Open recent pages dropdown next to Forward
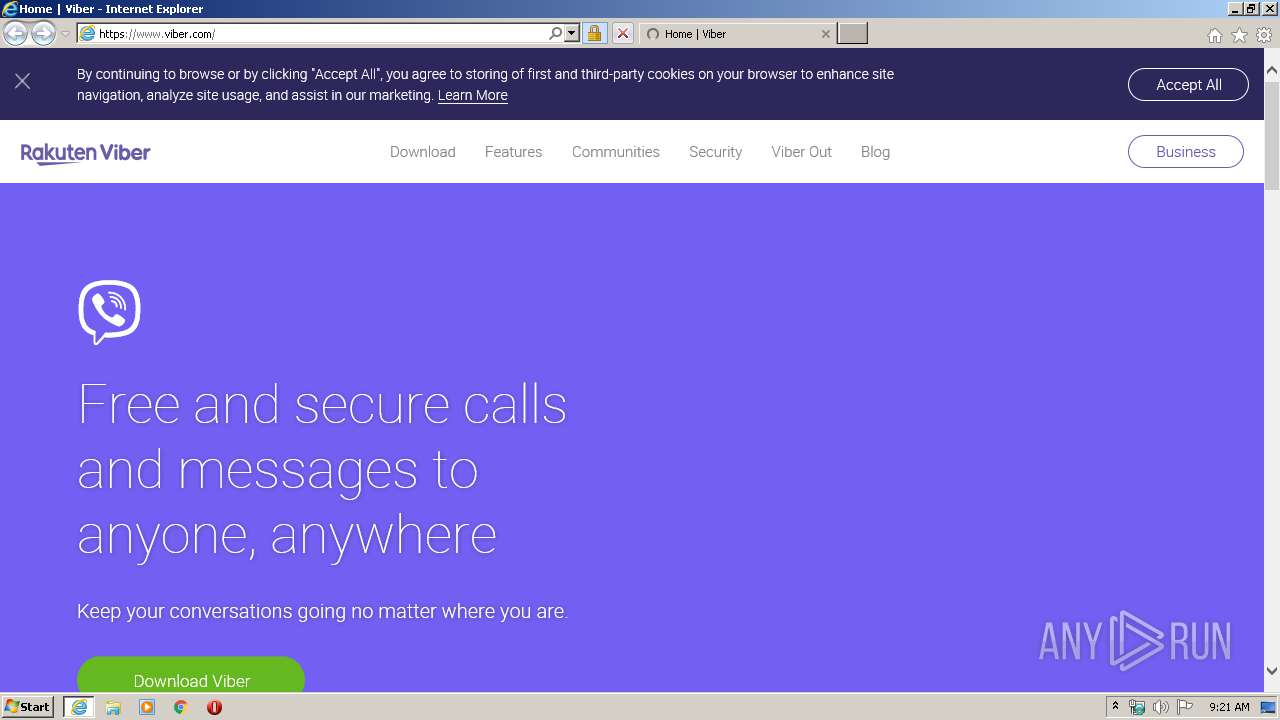 click(x=65, y=34)
